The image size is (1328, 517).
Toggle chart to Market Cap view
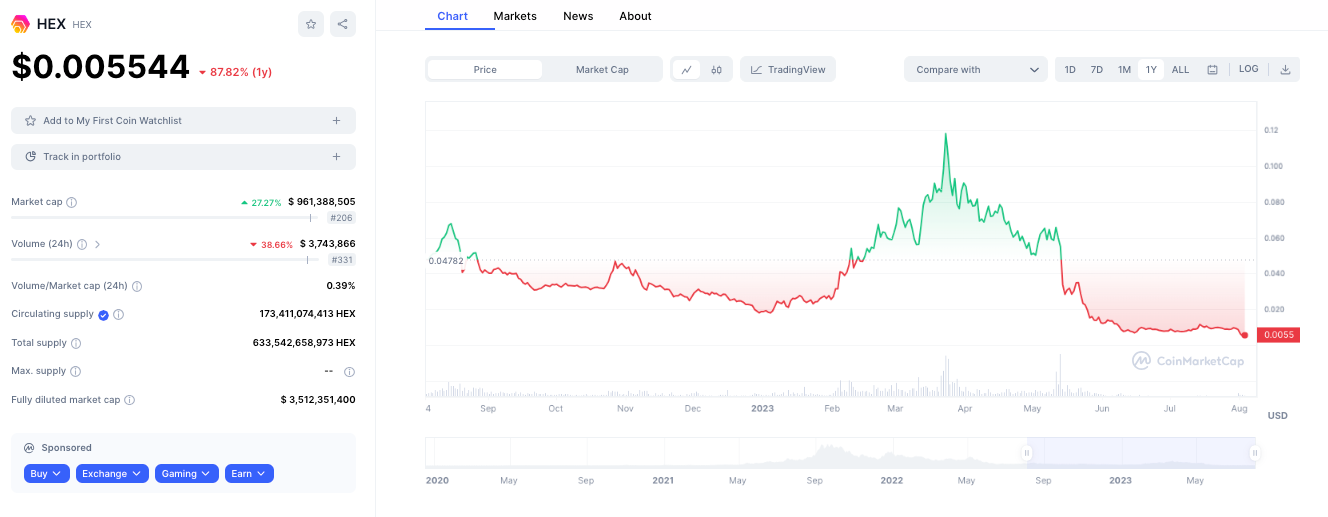(x=602, y=70)
